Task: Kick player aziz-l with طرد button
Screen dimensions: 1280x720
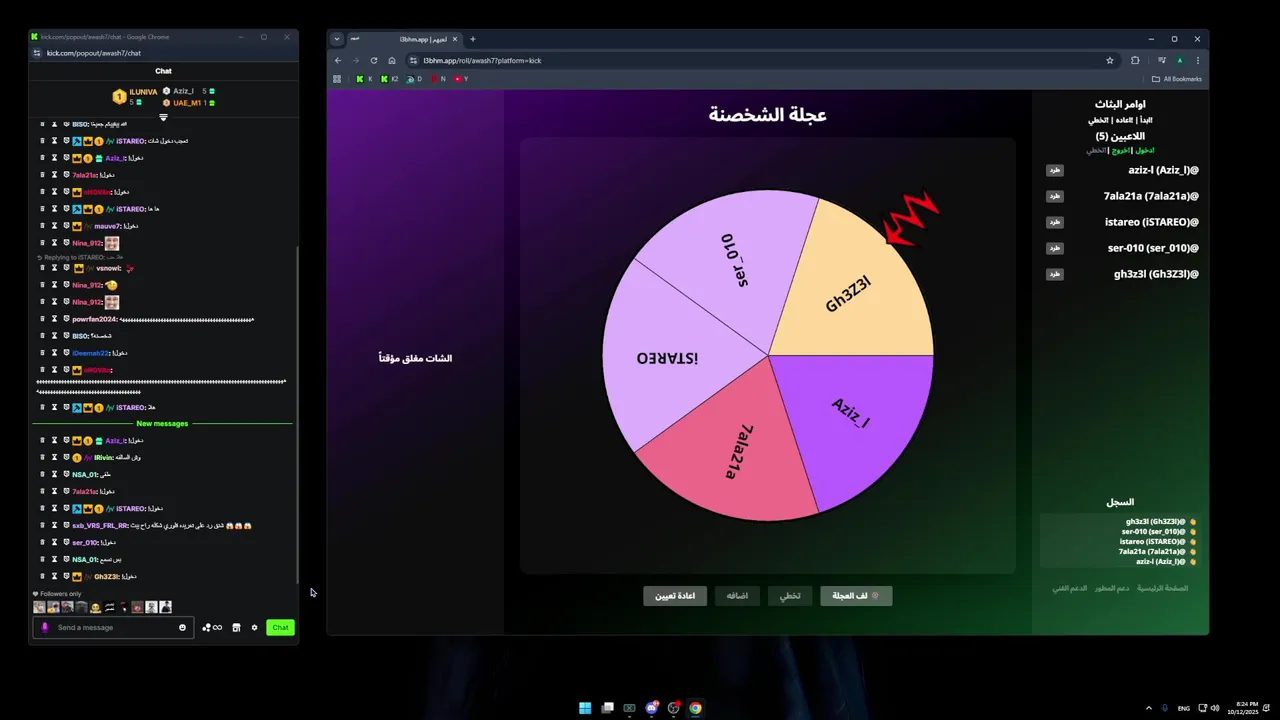Action: (x=1055, y=171)
